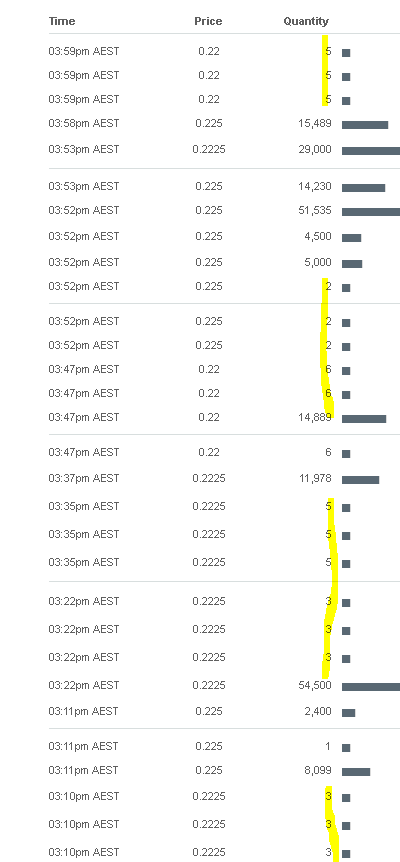This screenshot has height=862, width=400.
Task: Click the quantity value 2,400
Action: pyautogui.click(x=318, y=711)
